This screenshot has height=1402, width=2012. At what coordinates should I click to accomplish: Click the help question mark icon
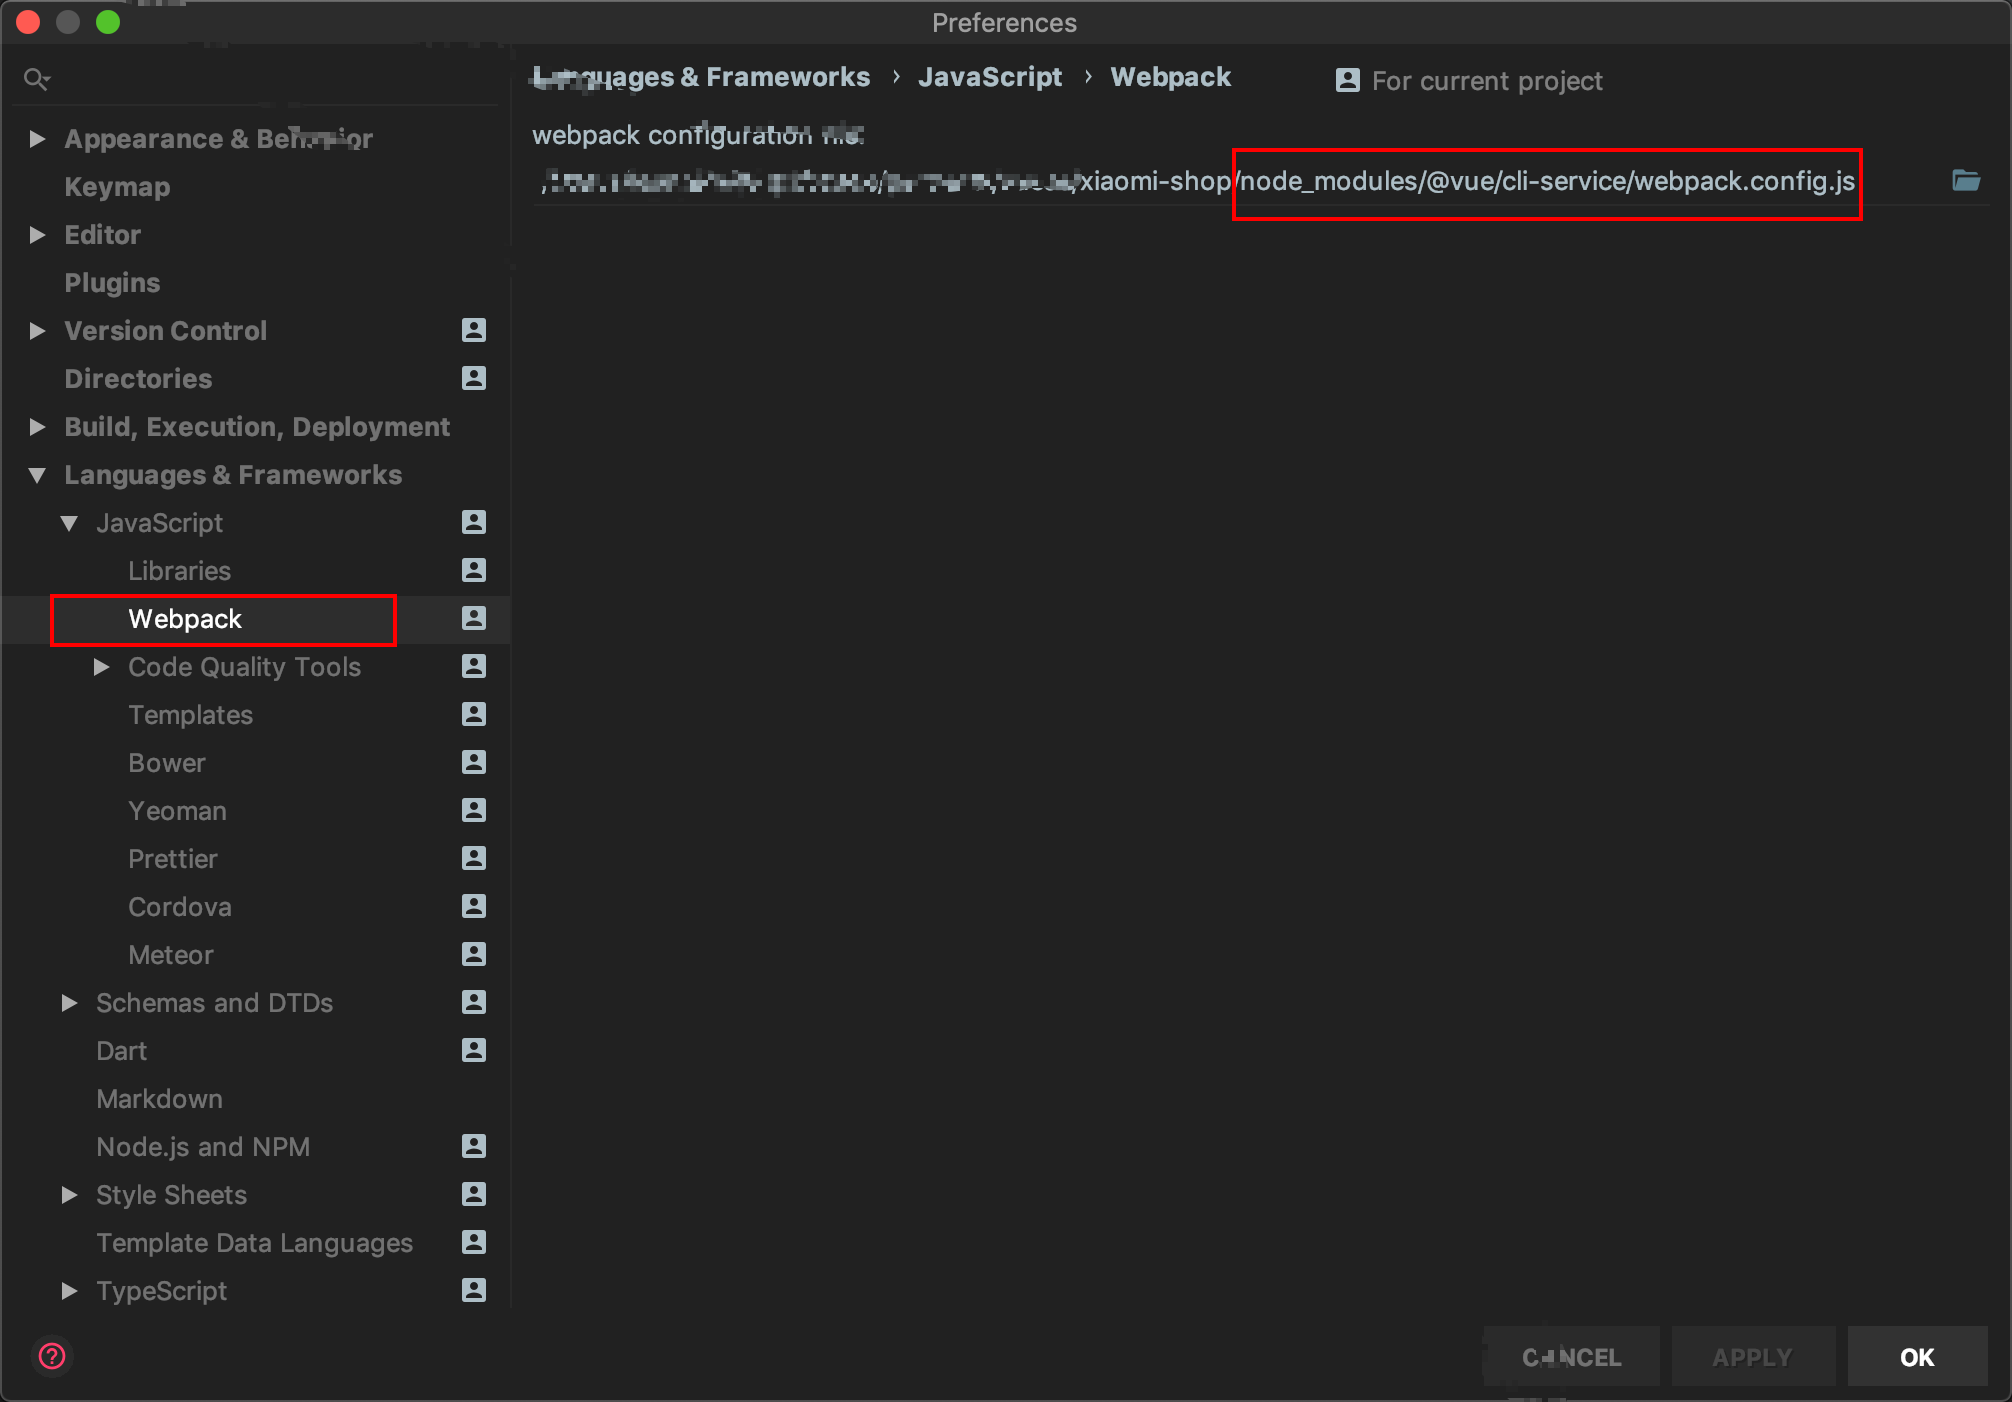(52, 1356)
